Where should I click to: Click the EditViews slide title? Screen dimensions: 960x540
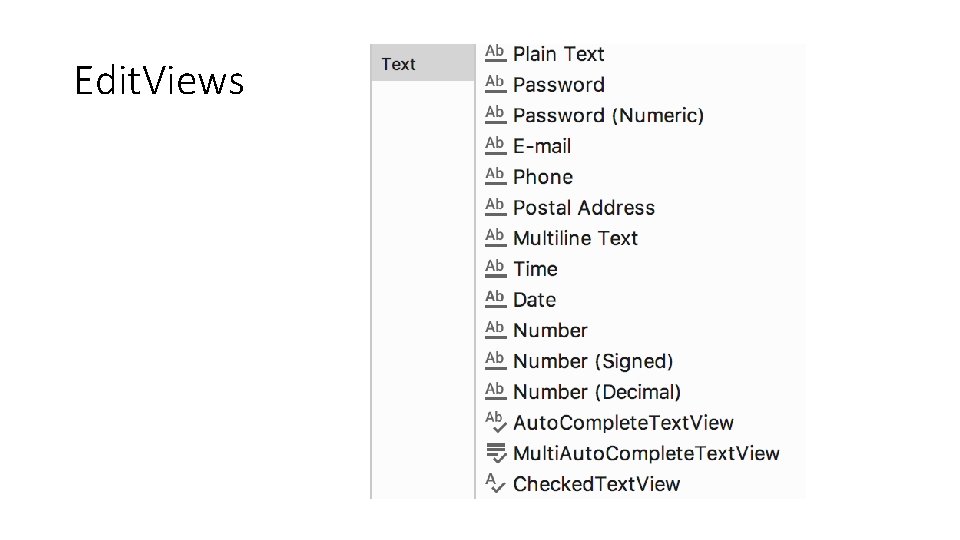pyautogui.click(x=159, y=81)
